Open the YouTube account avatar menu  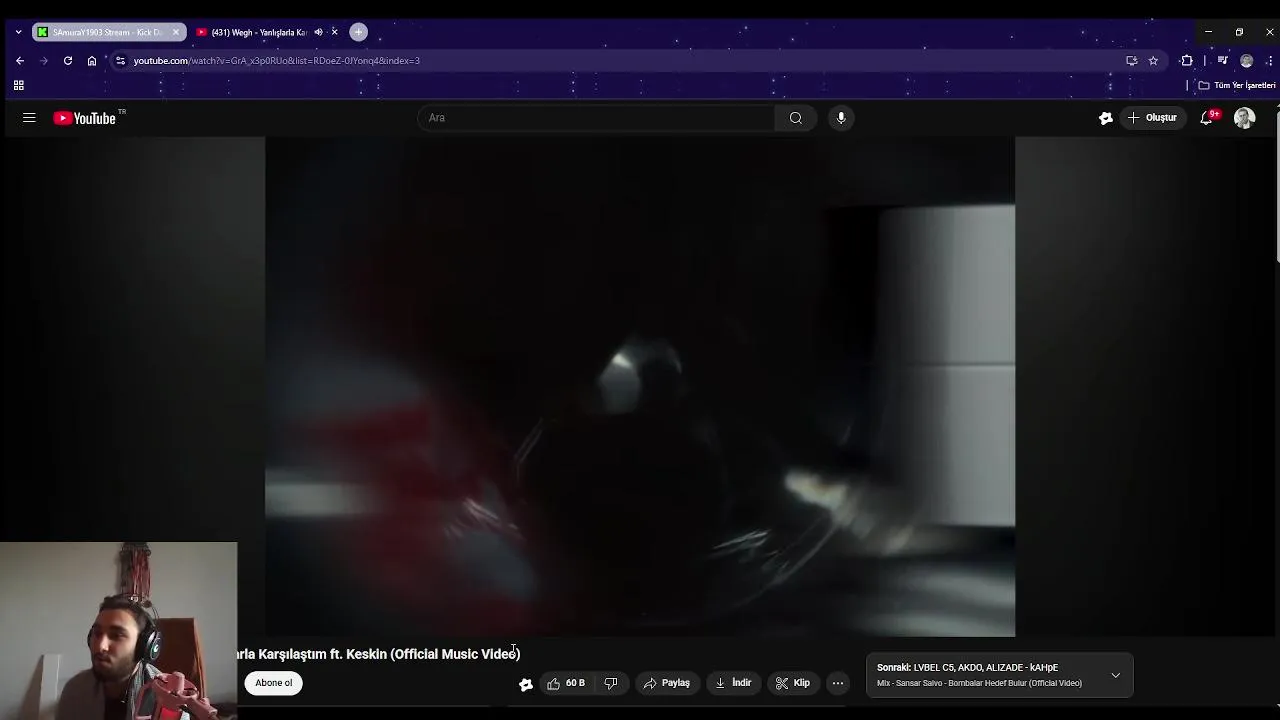1245,118
